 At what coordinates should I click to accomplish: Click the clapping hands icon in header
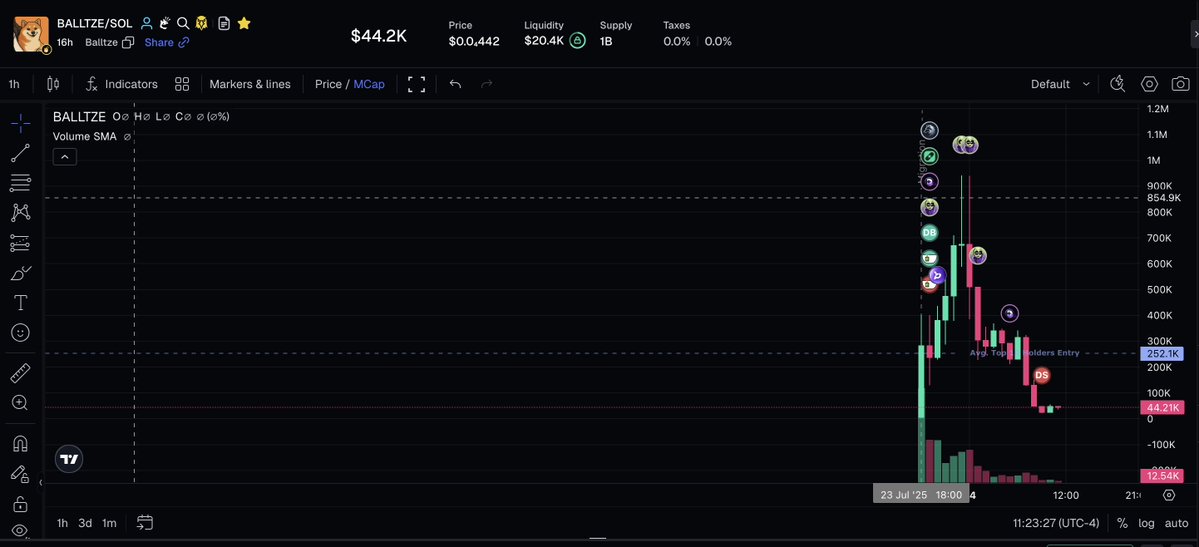click(164, 24)
